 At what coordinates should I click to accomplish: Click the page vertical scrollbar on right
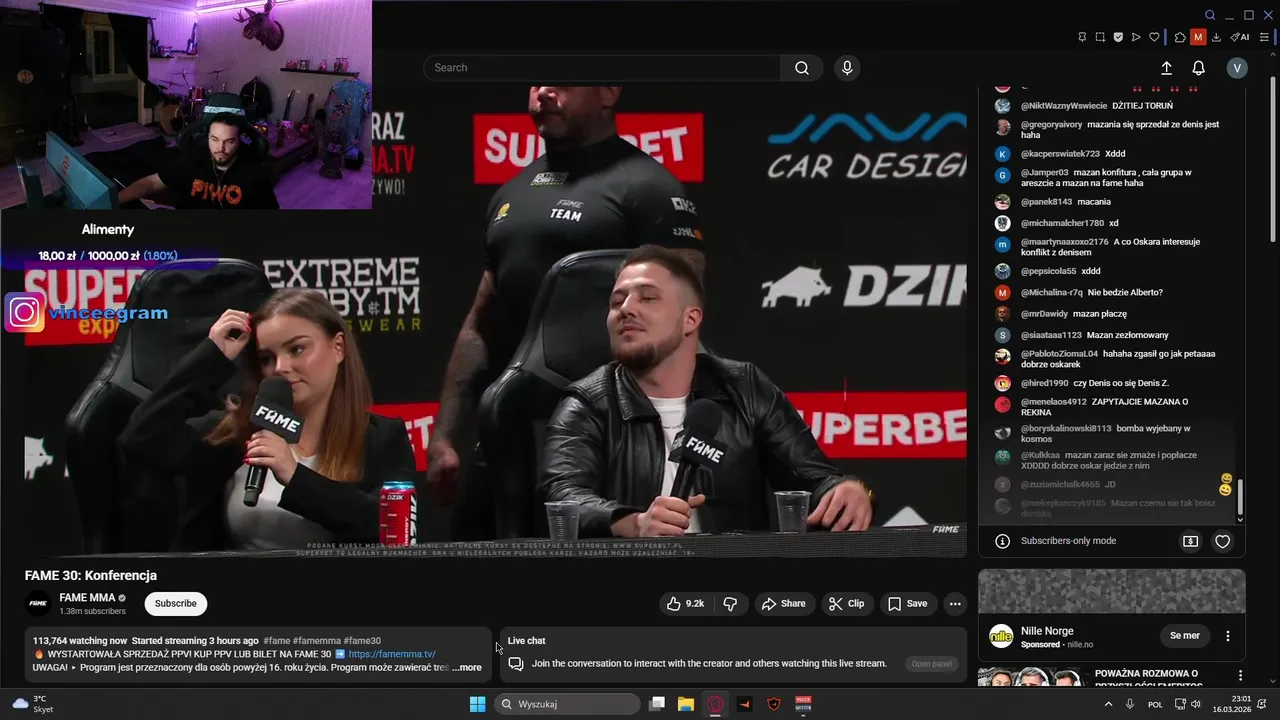[x=1273, y=162]
